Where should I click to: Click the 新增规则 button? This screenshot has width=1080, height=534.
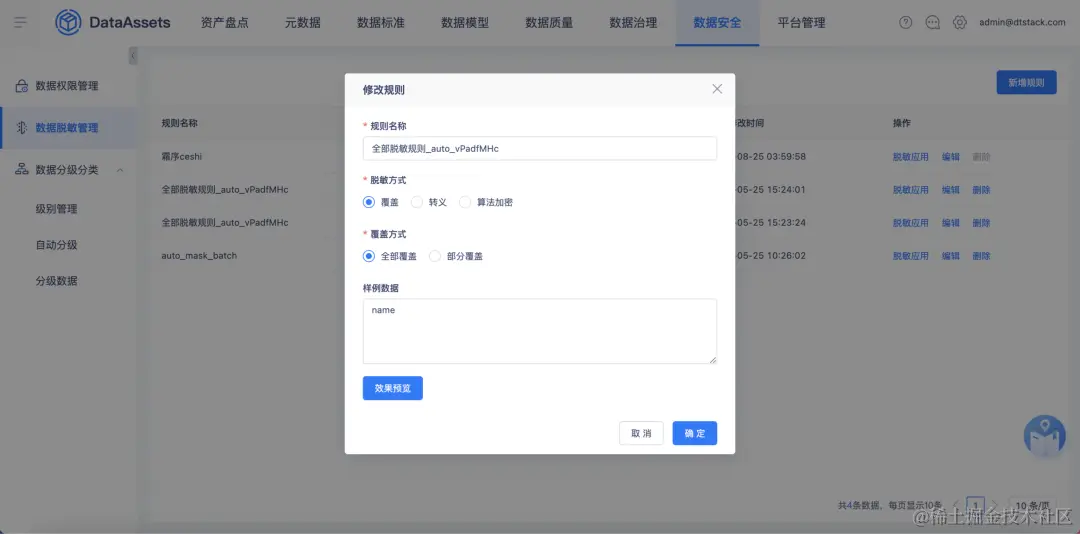(1026, 82)
